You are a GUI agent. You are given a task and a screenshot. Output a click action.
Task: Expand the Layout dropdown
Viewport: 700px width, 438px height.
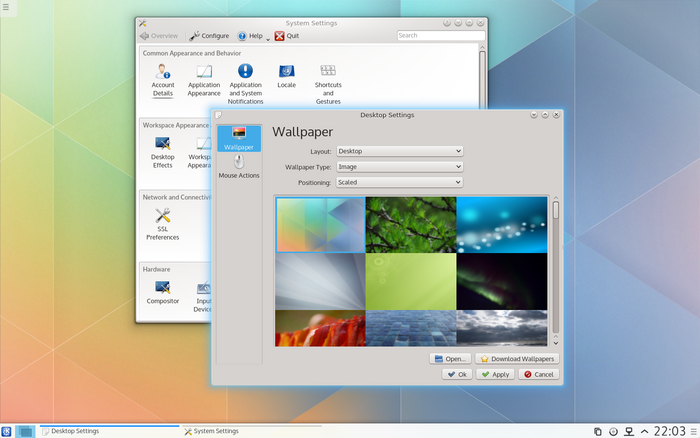[x=399, y=151]
